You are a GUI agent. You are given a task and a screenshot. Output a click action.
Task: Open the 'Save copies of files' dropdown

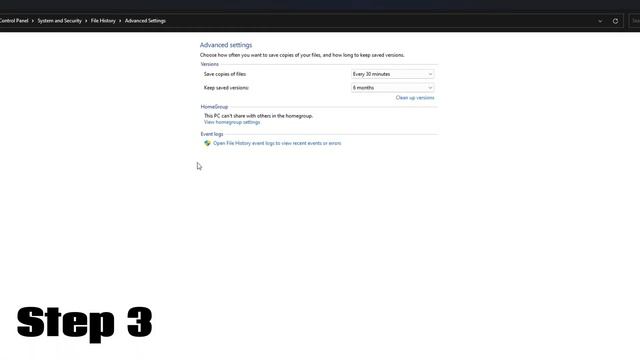(x=392, y=74)
